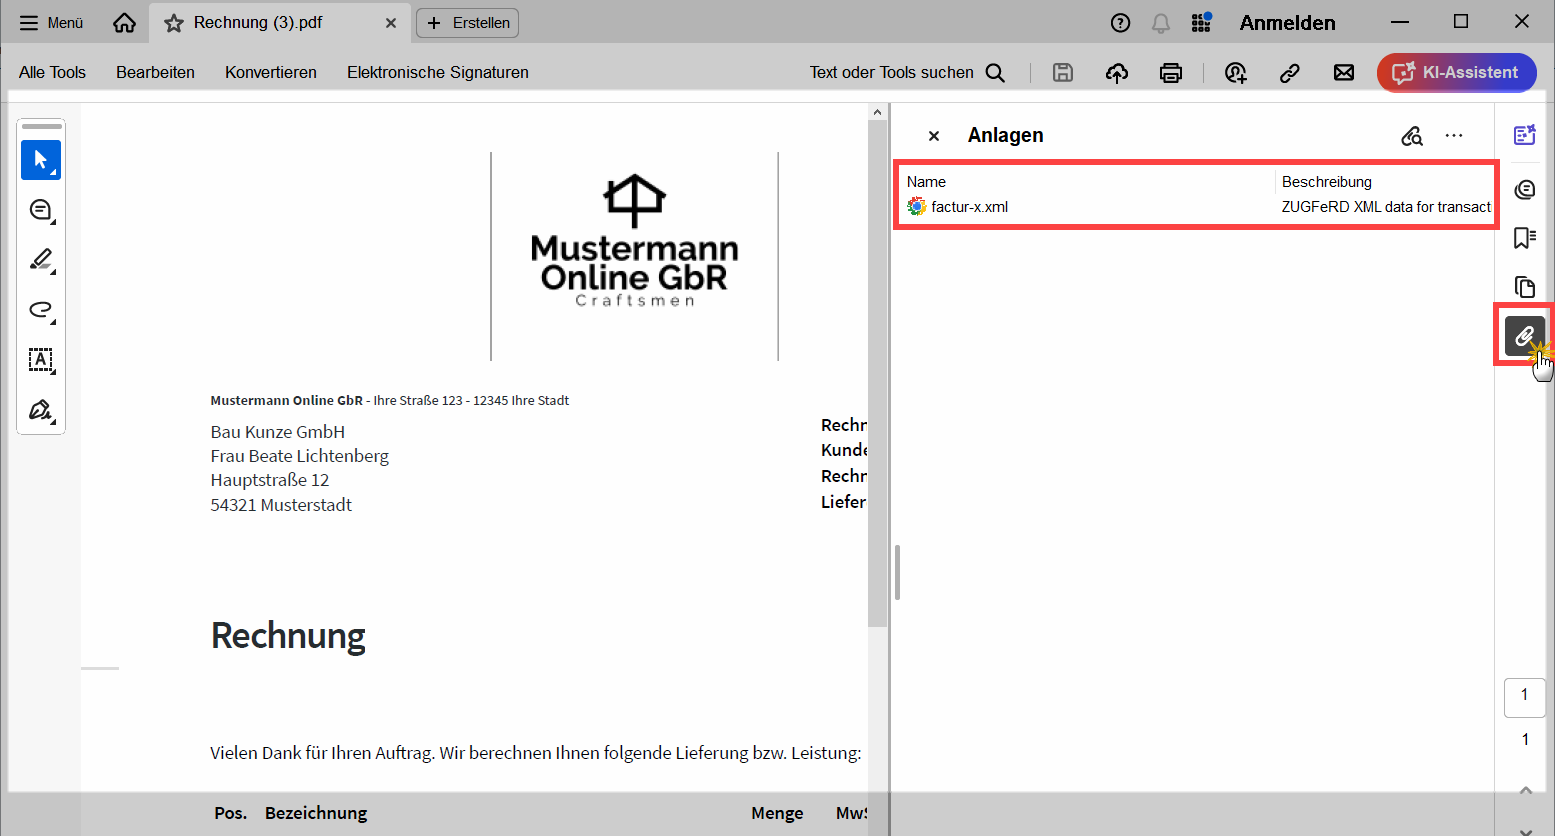The image size is (1555, 836).
Task: Go to the Home icon
Action: [x=124, y=22]
